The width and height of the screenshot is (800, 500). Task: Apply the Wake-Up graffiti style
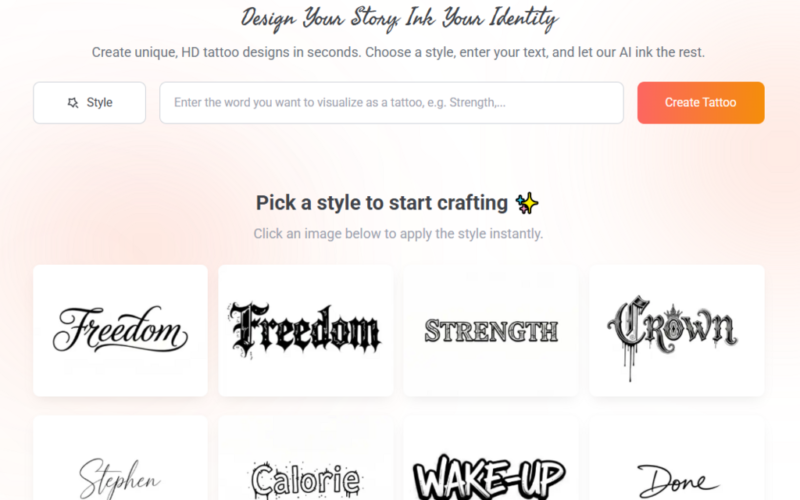491,458
